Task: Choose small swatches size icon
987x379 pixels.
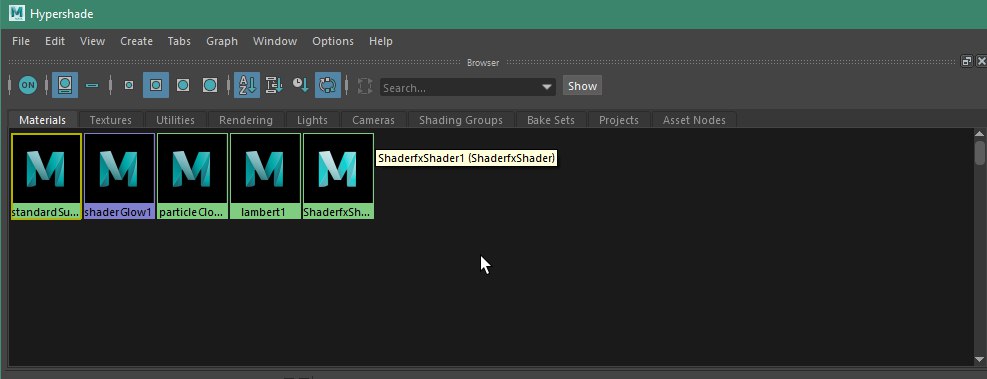Action: point(129,85)
